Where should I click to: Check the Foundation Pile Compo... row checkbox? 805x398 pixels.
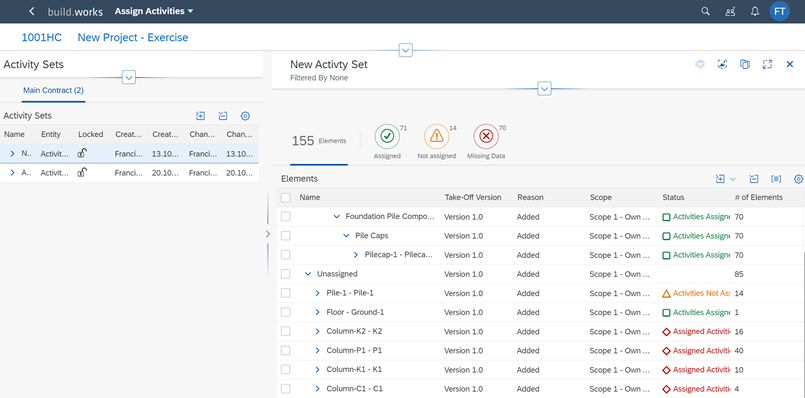tap(285, 217)
